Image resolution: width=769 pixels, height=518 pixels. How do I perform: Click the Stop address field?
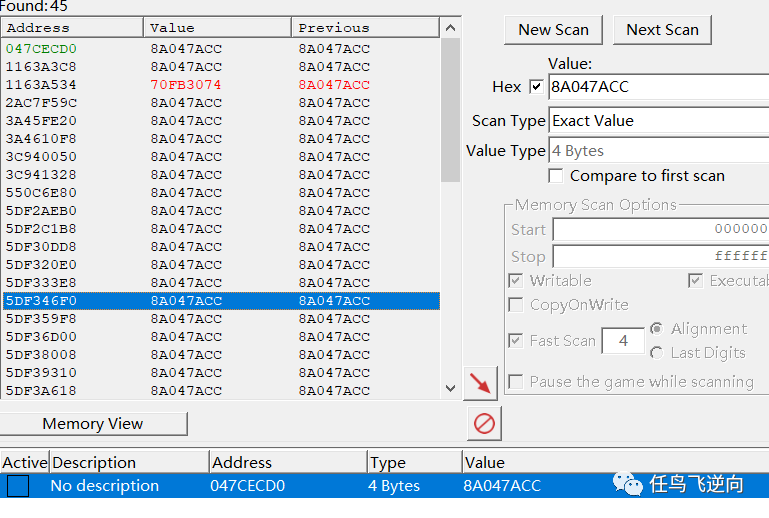point(661,256)
